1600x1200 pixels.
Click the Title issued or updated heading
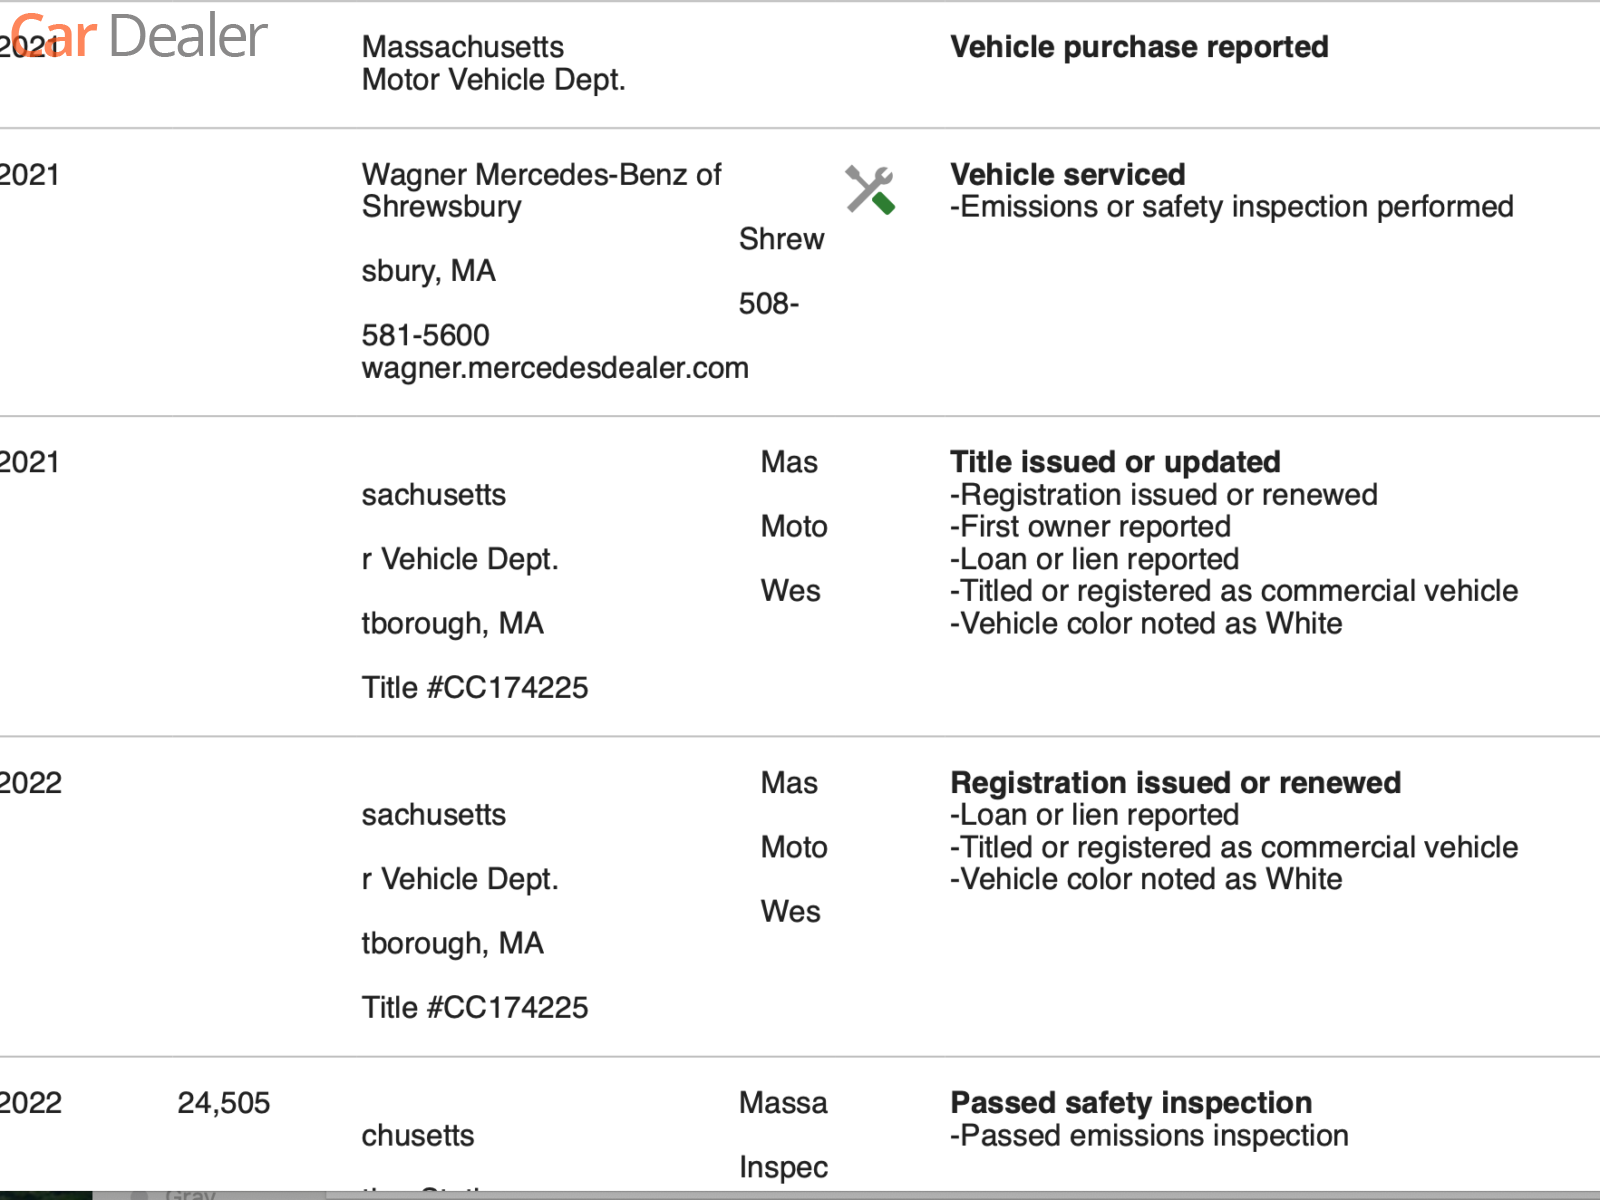click(x=1115, y=462)
